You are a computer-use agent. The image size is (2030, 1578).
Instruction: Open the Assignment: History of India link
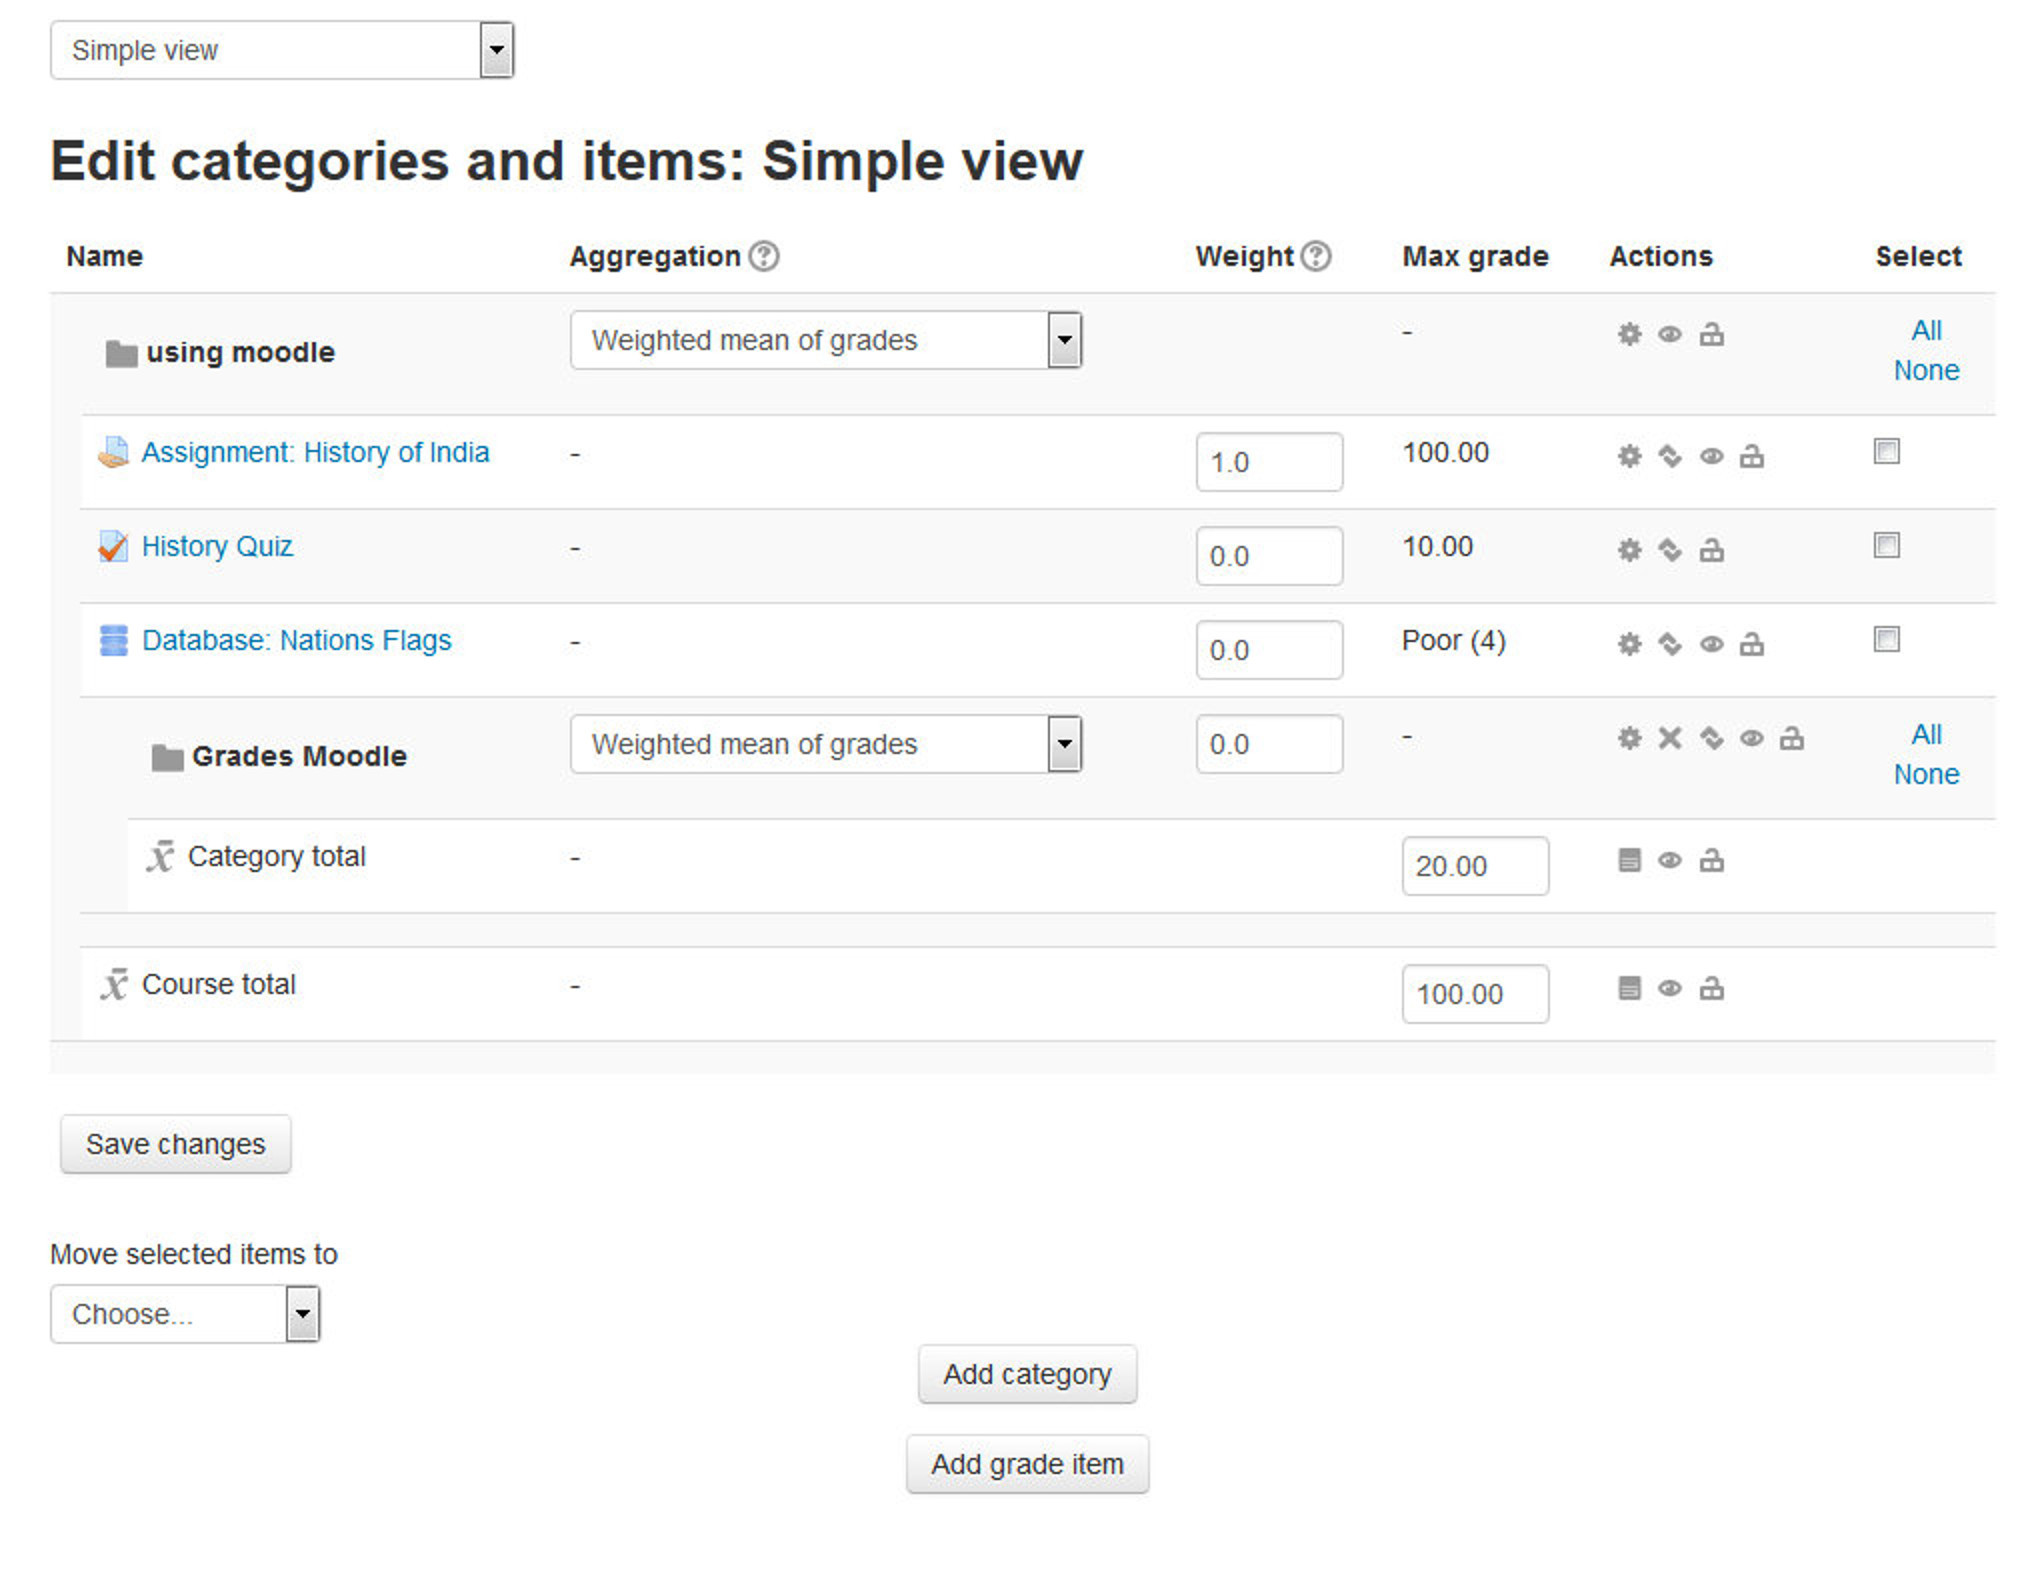point(315,452)
